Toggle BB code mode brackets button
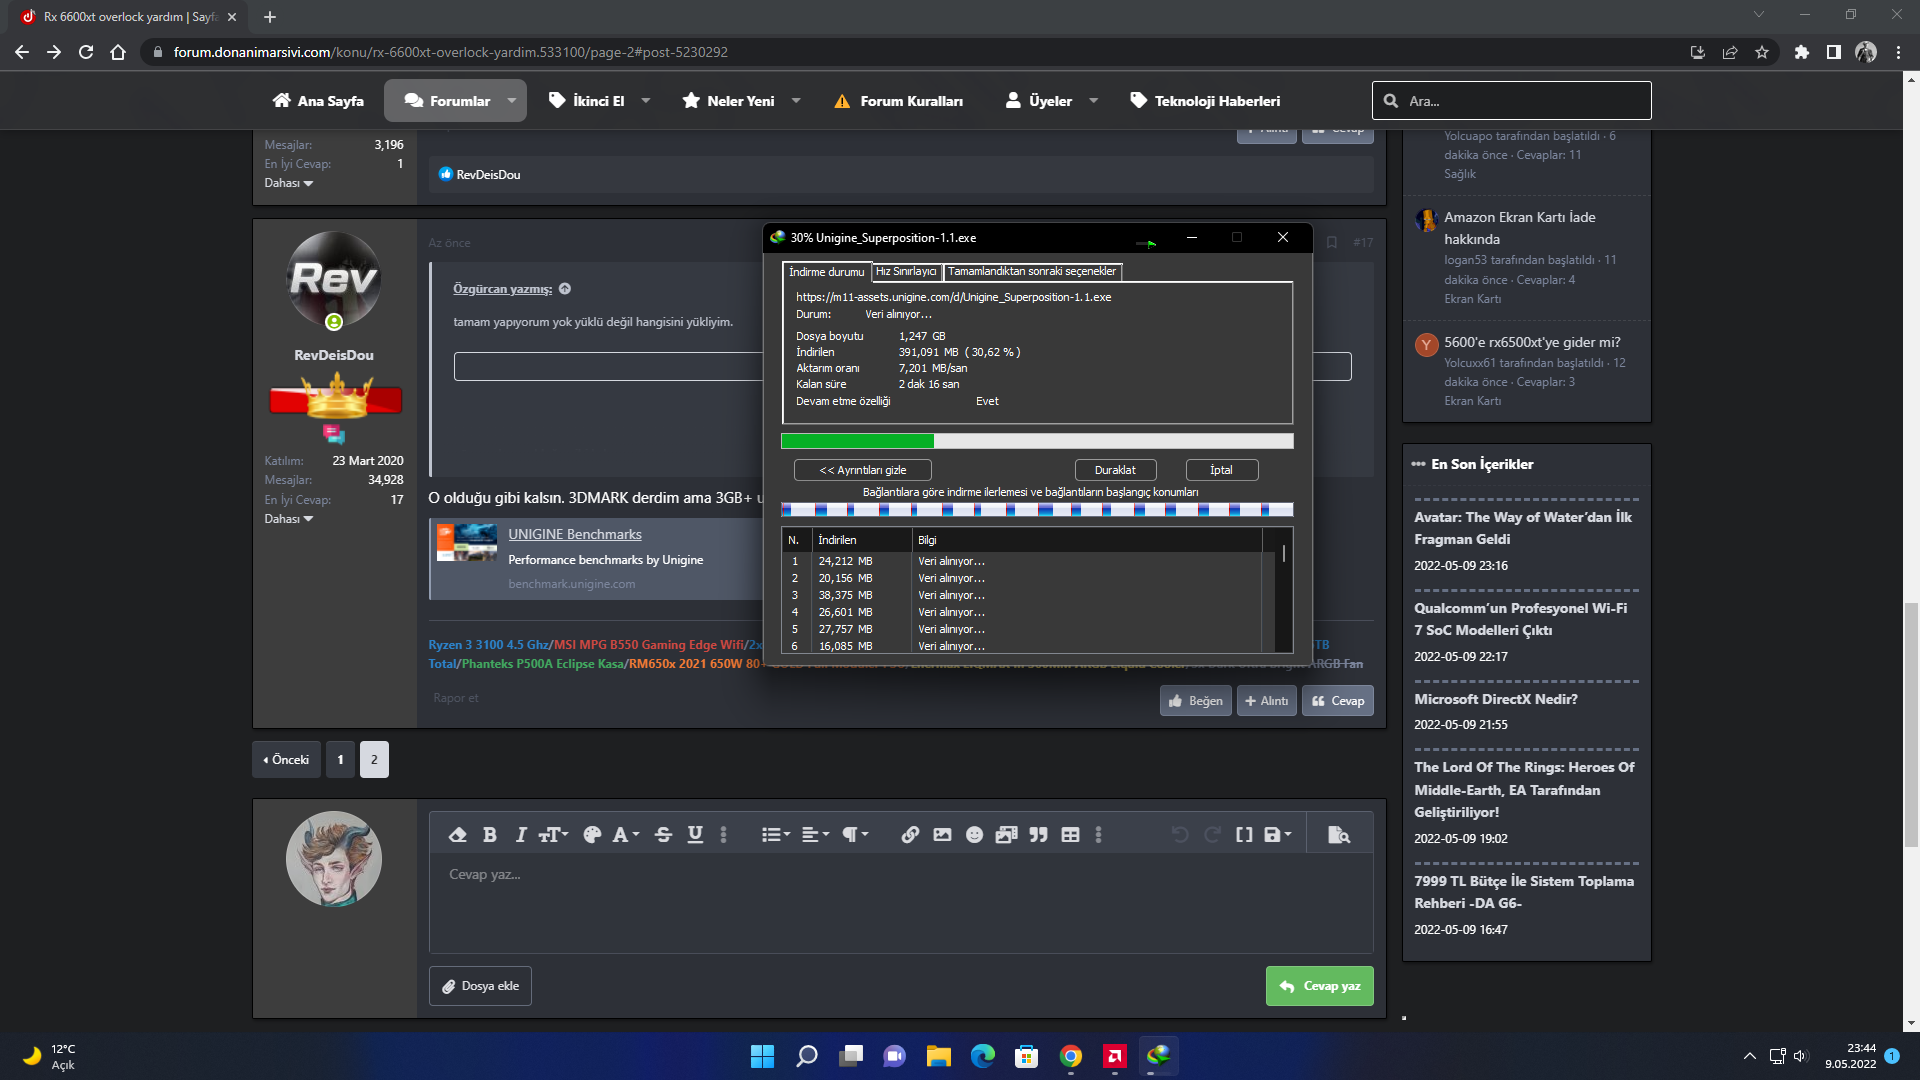The height and width of the screenshot is (1080, 1920). coord(1244,835)
